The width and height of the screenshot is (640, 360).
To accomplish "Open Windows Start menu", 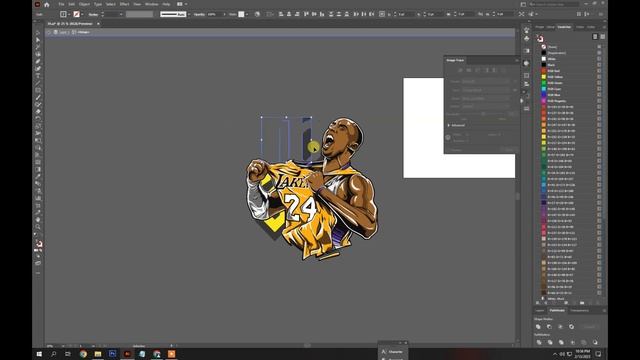I will tap(39, 354).
